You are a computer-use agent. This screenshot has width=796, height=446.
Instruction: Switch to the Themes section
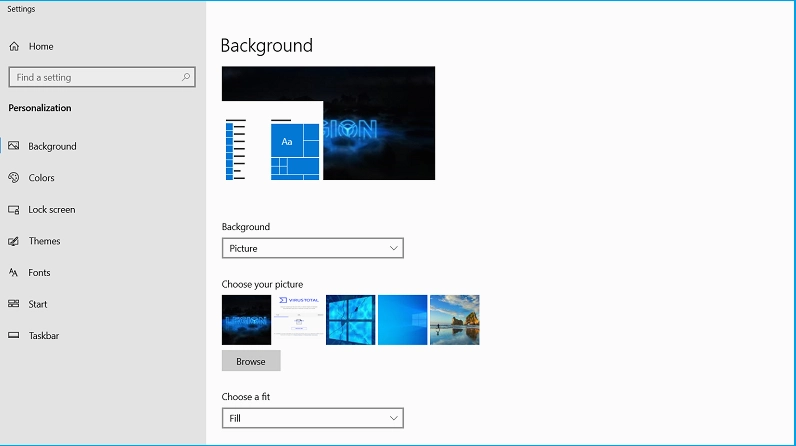[44, 241]
